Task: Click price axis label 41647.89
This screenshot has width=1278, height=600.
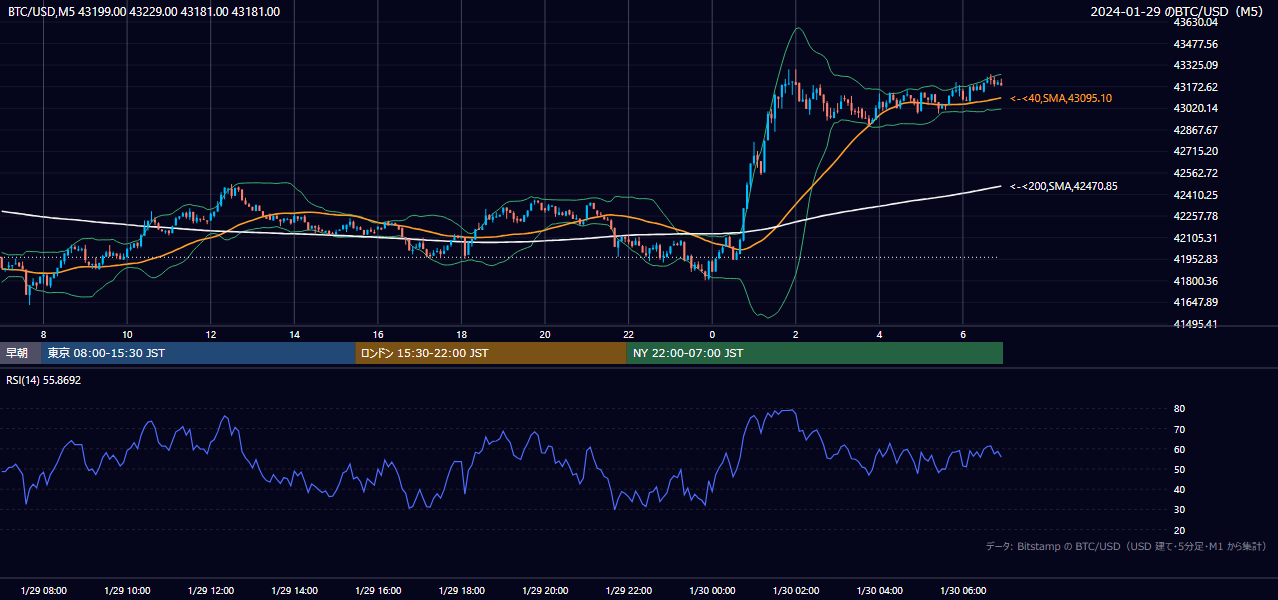Action: [1196, 302]
